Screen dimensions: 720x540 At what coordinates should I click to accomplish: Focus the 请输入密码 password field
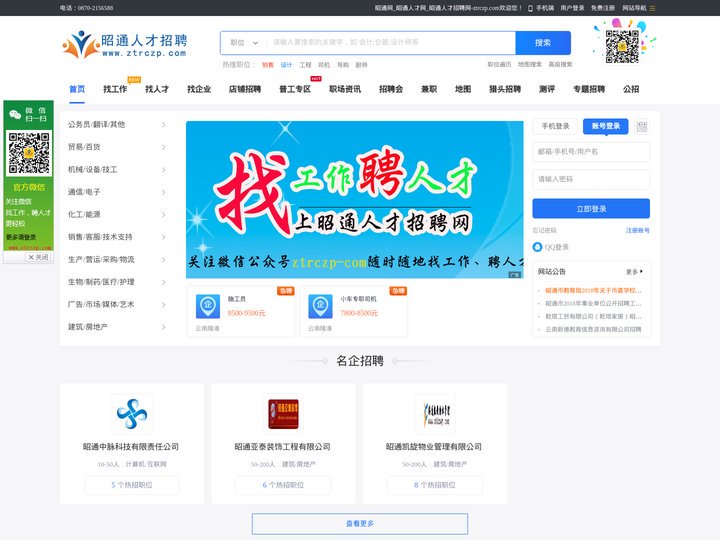[x=591, y=180]
